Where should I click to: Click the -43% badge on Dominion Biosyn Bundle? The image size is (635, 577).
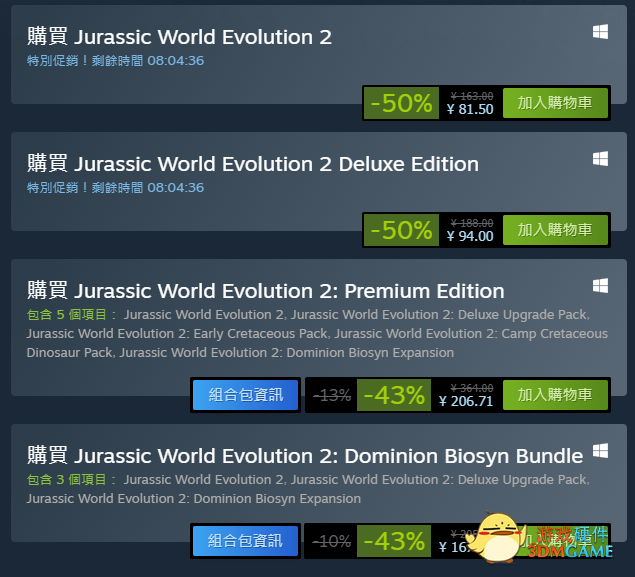click(394, 541)
